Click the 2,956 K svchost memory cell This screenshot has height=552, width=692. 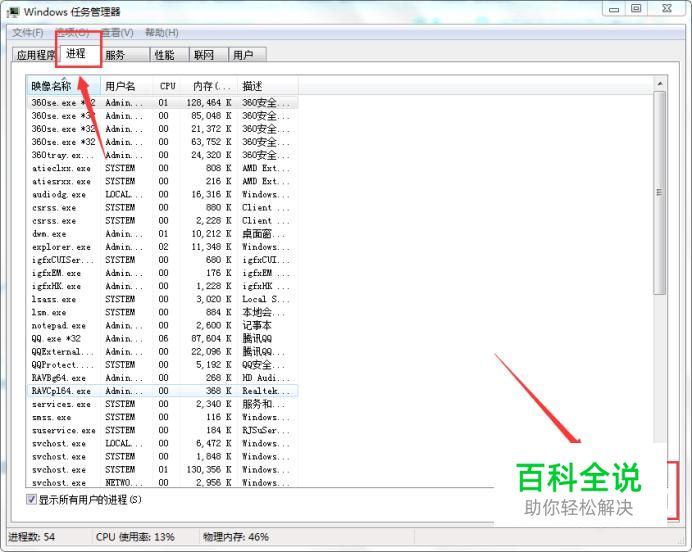pos(214,483)
